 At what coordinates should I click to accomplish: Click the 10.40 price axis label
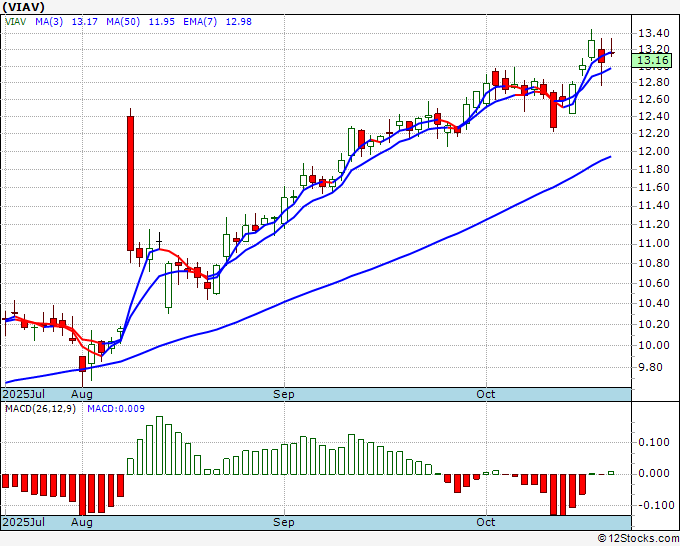pyautogui.click(x=654, y=303)
